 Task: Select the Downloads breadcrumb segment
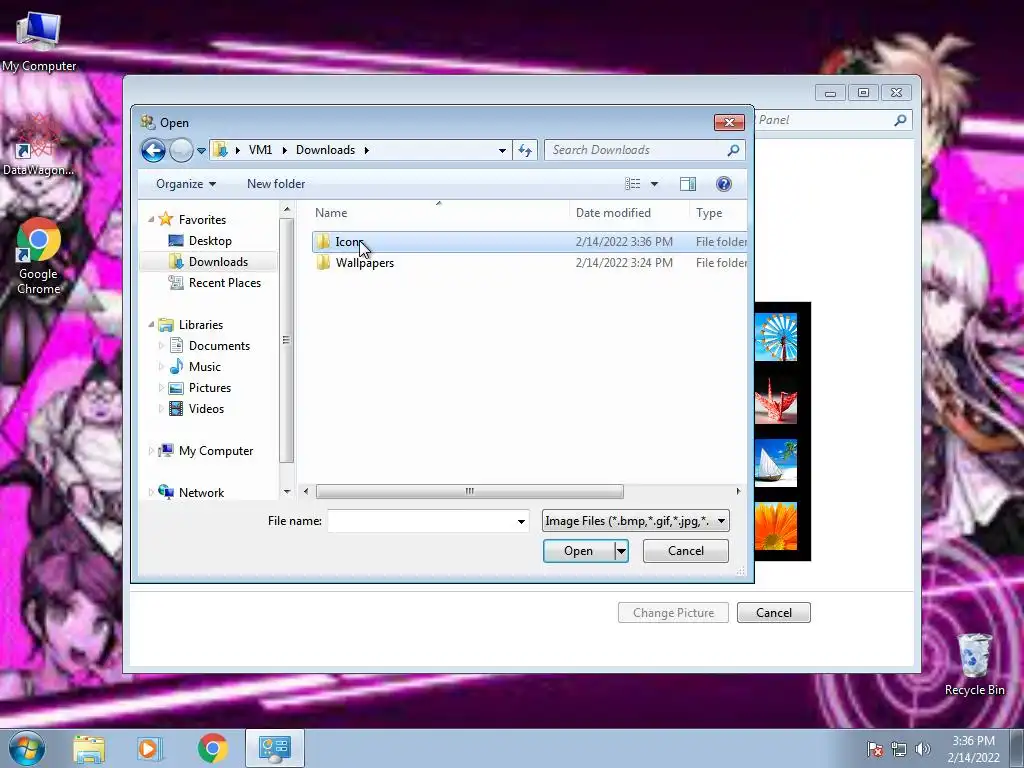pyautogui.click(x=325, y=150)
